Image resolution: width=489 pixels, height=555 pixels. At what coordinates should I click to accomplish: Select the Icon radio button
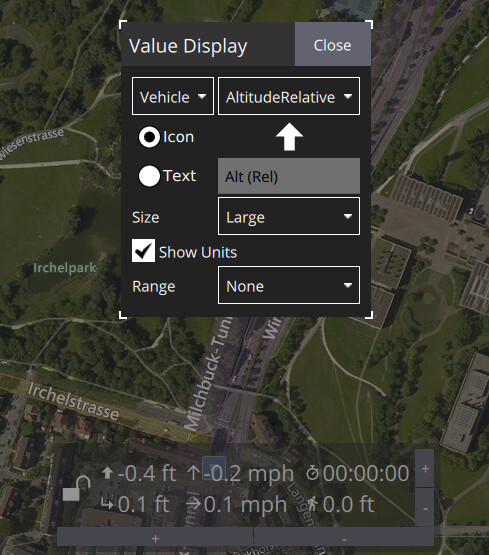tap(149, 137)
